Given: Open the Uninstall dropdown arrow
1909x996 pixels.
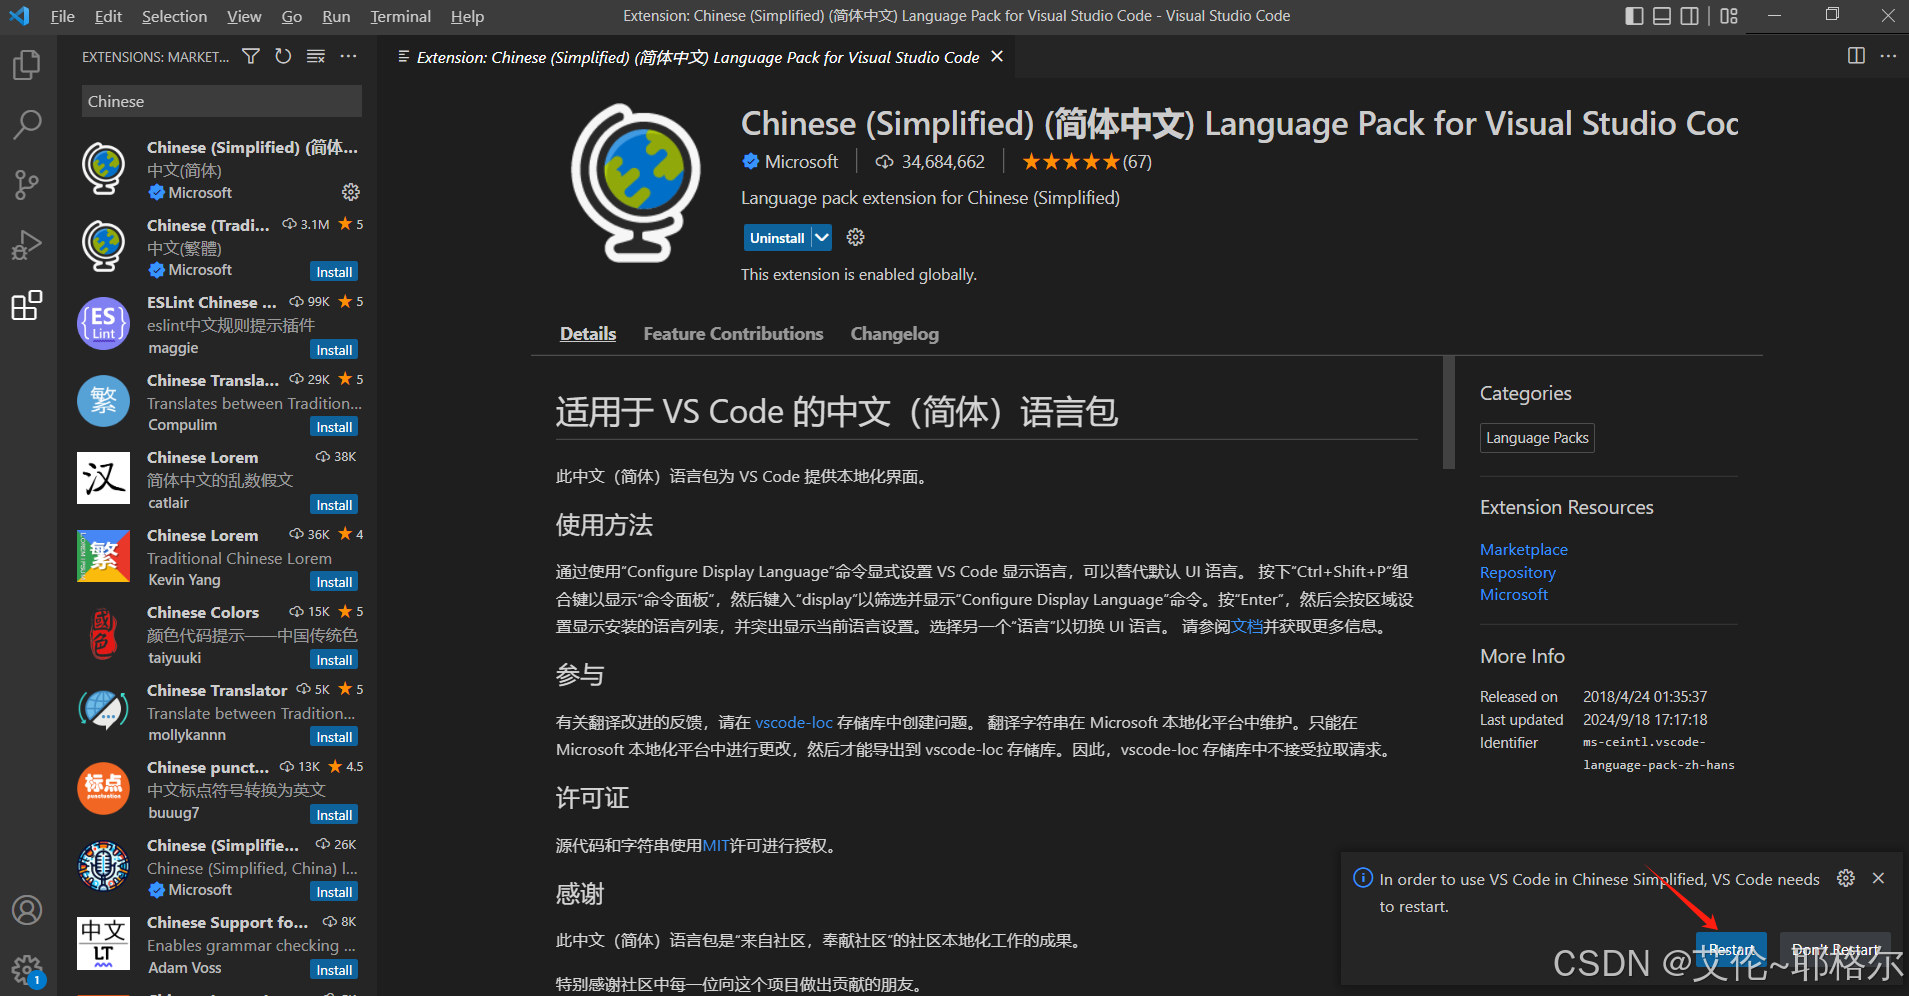Looking at the screenshot, I should 821,237.
